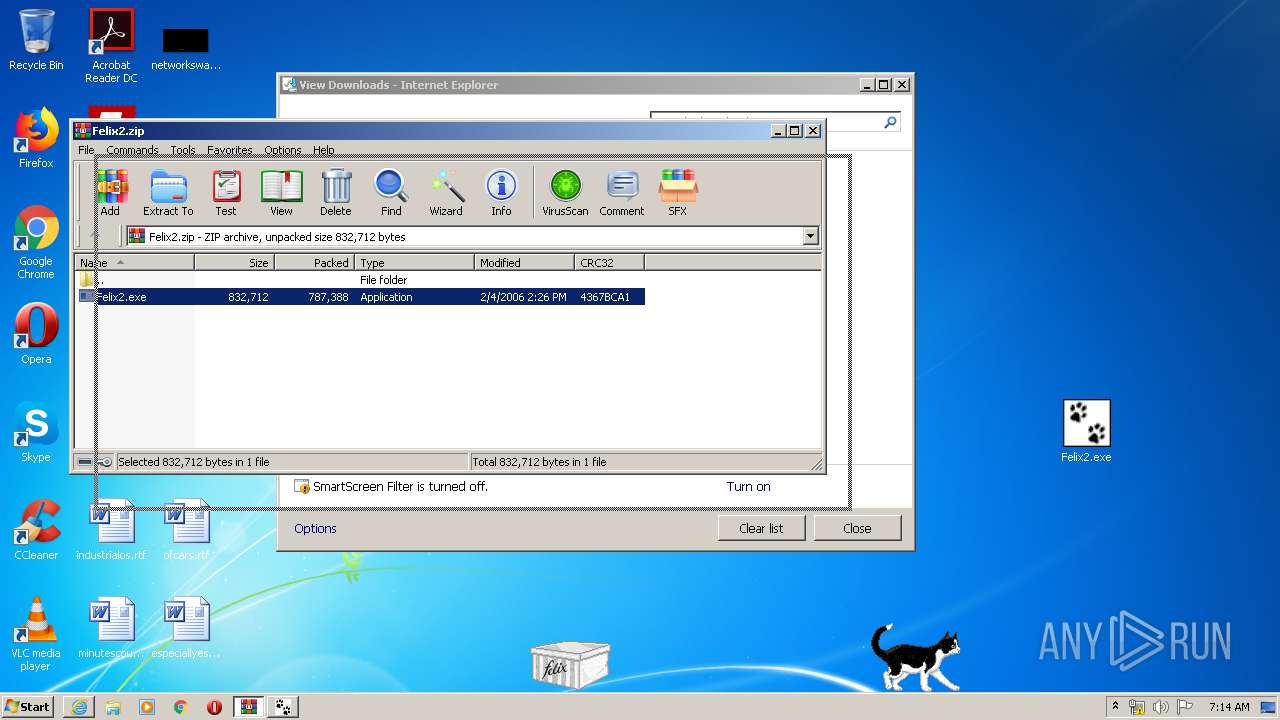Click the Add toolbar icon in WinRAR
Screen dimensions: 1280x720
point(111,193)
